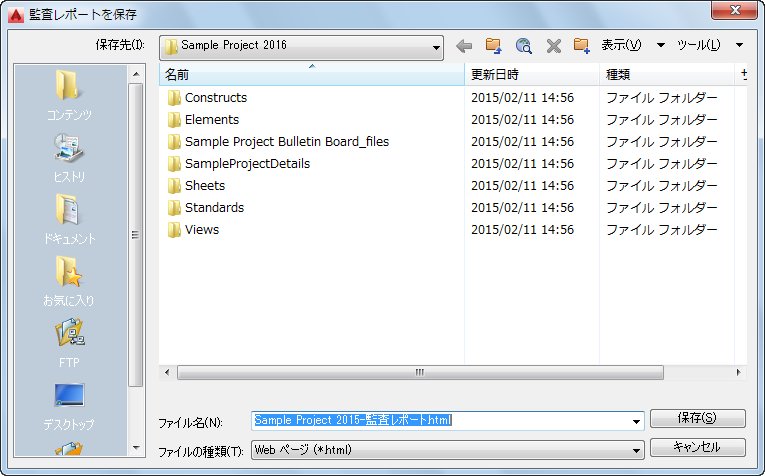The image size is (765, 476).
Task: Select the Elements folder name
Action: (212, 120)
